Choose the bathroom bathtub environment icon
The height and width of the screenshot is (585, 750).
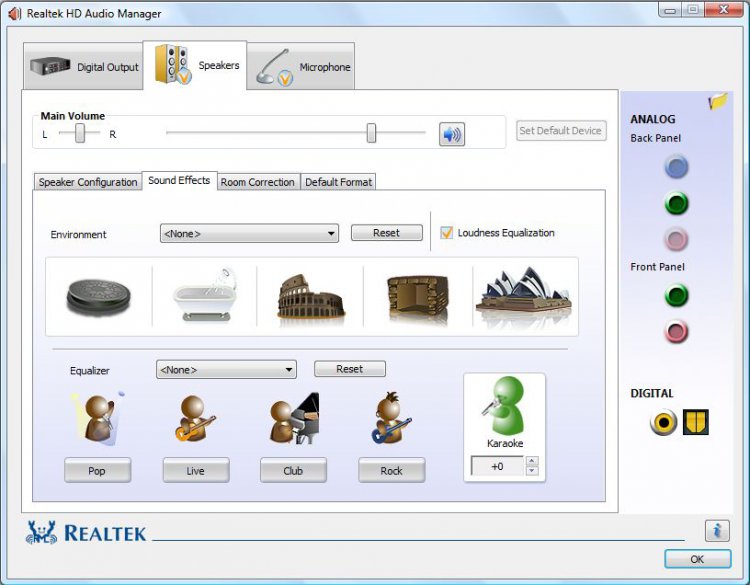(206, 295)
